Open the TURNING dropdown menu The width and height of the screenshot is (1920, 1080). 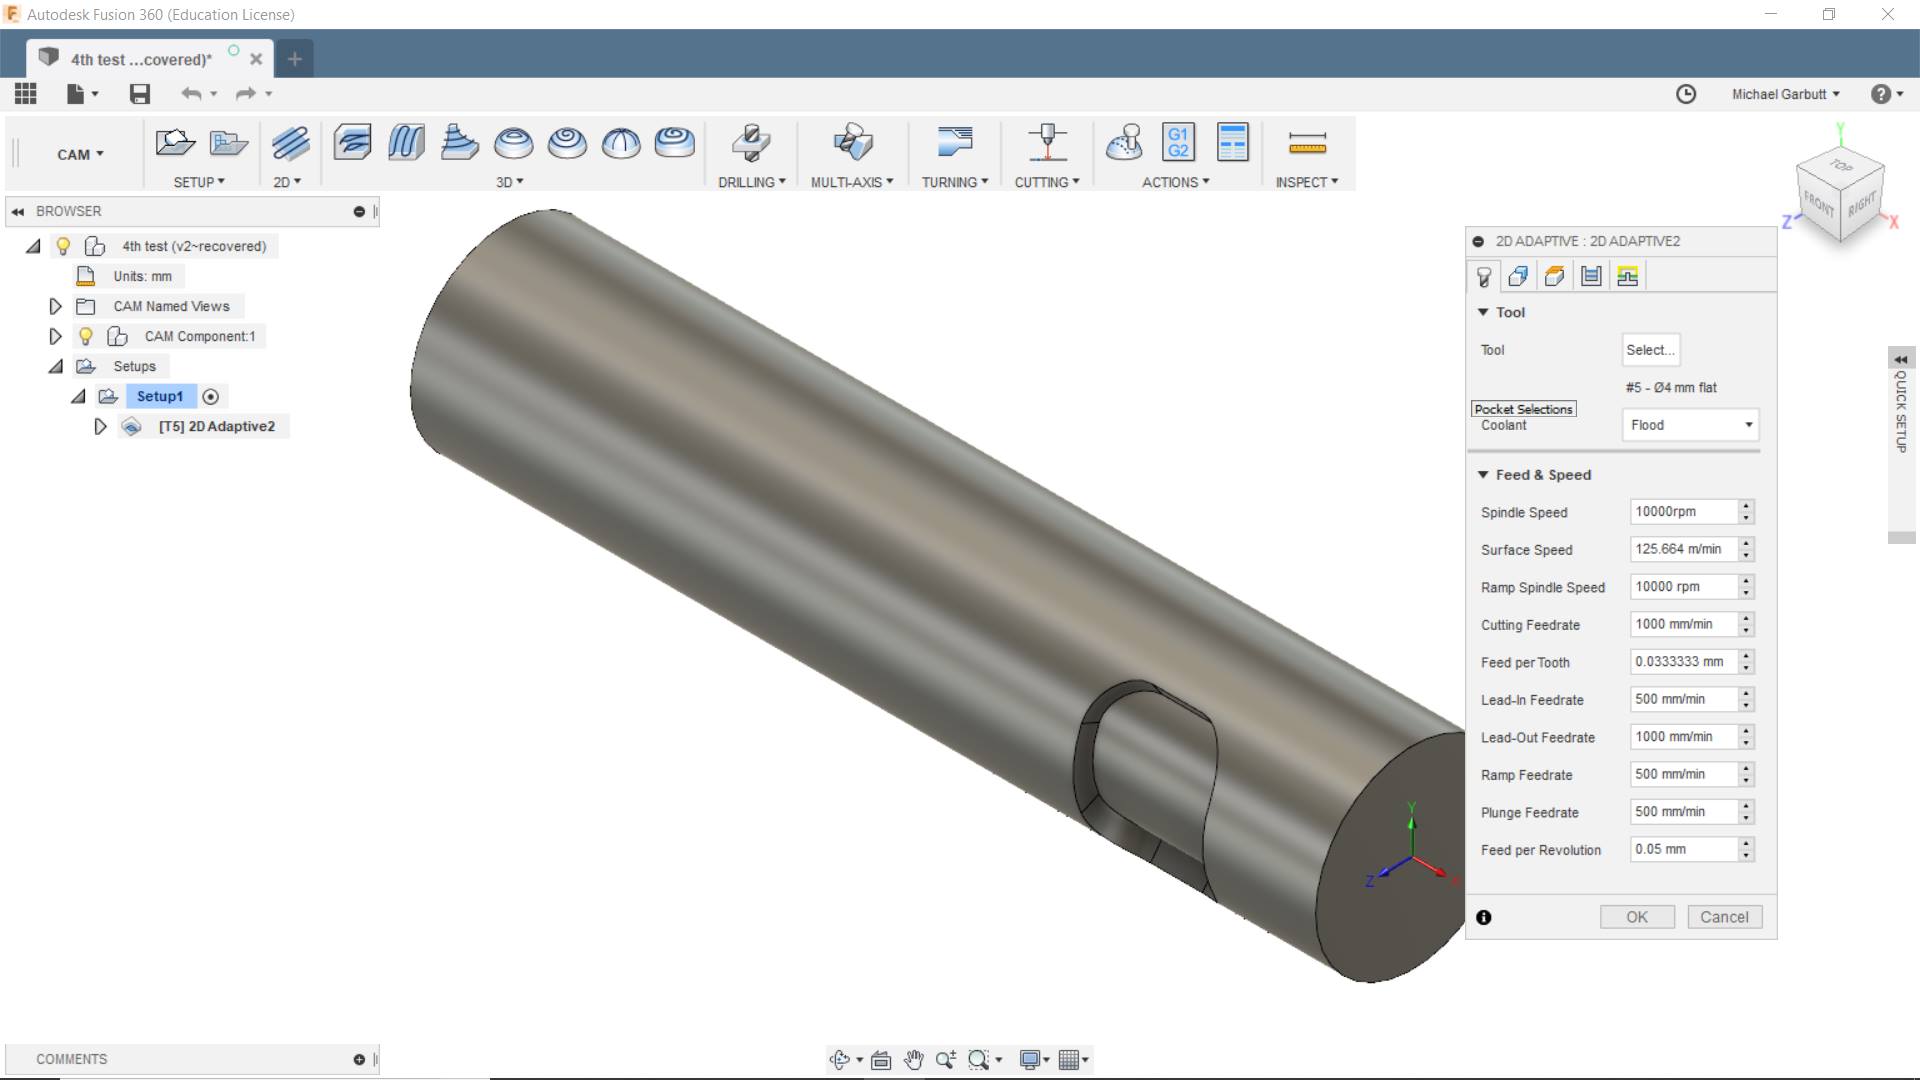pos(955,182)
